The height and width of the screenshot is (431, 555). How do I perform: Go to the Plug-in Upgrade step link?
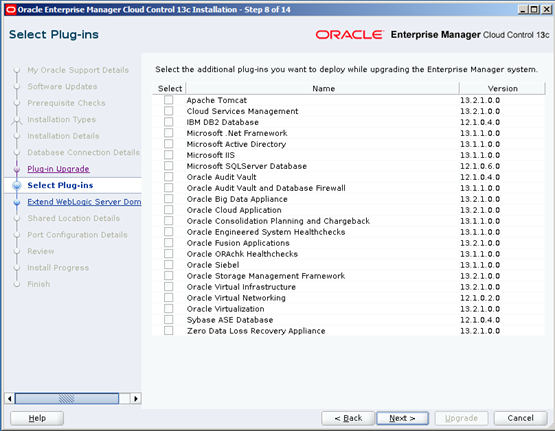point(58,169)
